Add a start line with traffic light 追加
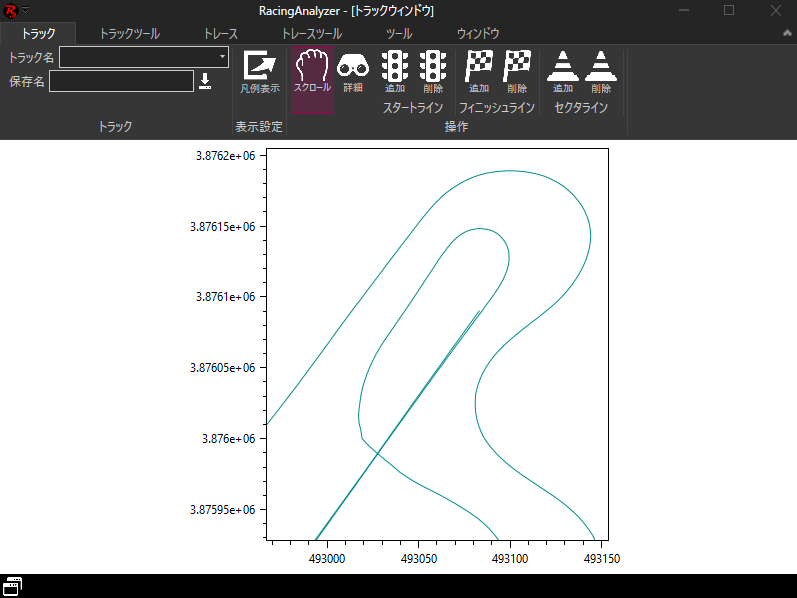Image resolution: width=797 pixels, height=598 pixels. (x=395, y=72)
